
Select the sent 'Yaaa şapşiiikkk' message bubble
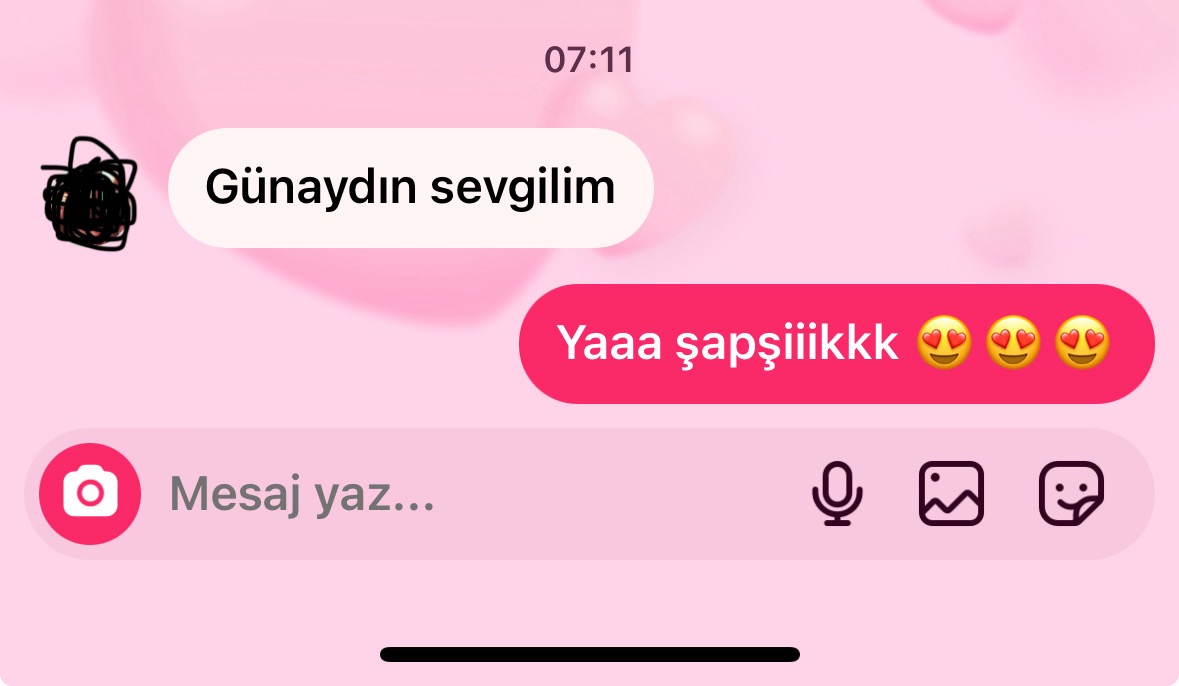(x=836, y=344)
